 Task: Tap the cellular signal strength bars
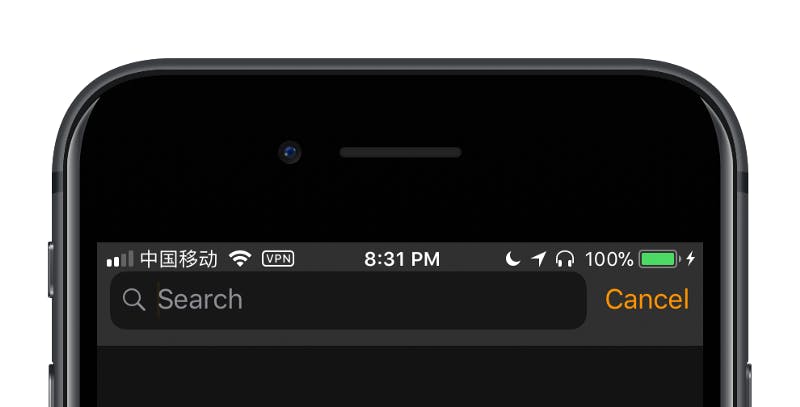click(x=120, y=259)
